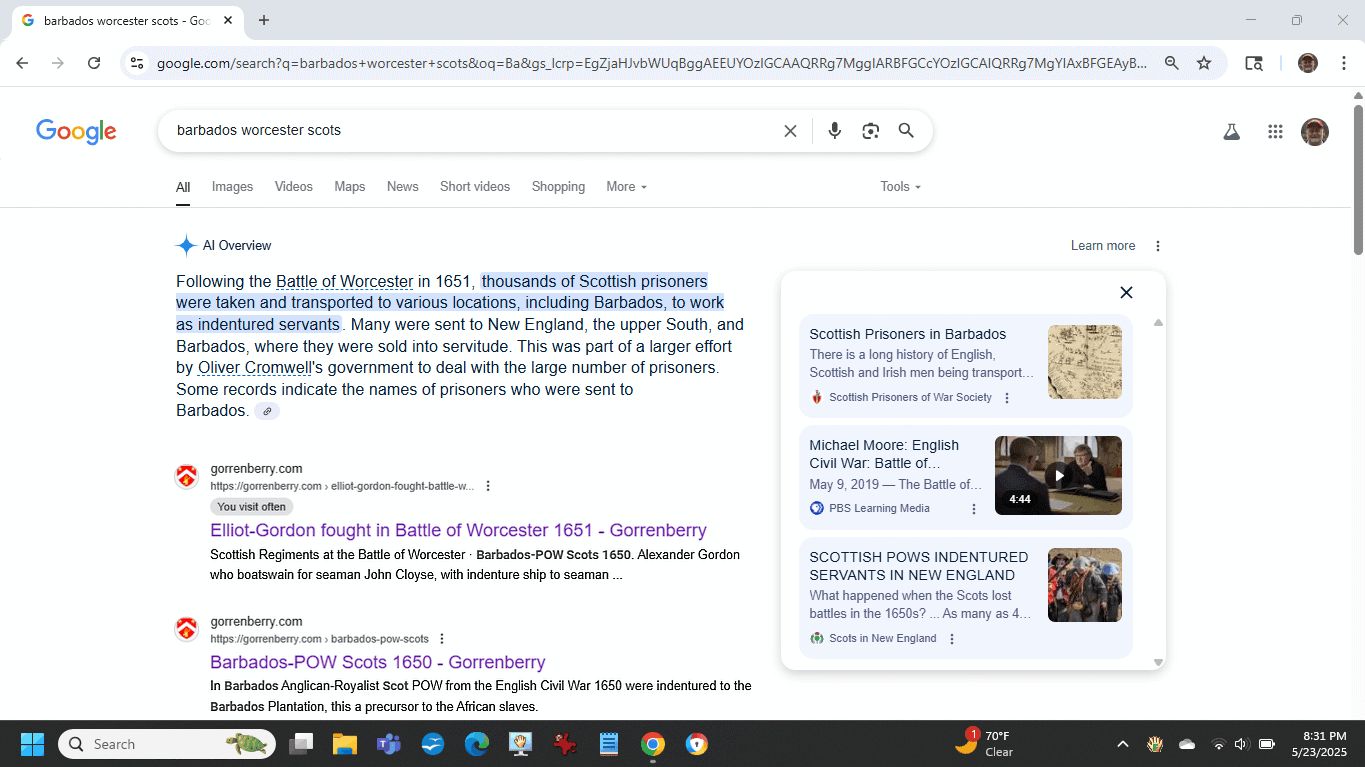Open the Tools dropdown
Screen dimensions: 1365x767
tap(900, 187)
